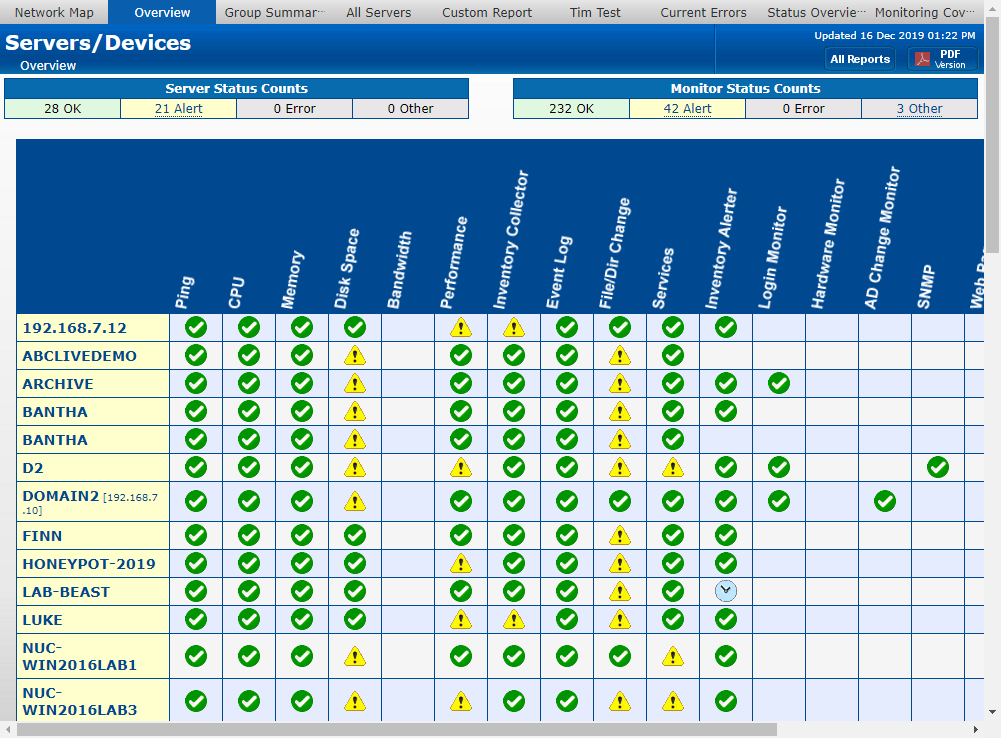
Task: Open ABCLIVEDEMO Disk Space alert icon
Action: point(354,356)
